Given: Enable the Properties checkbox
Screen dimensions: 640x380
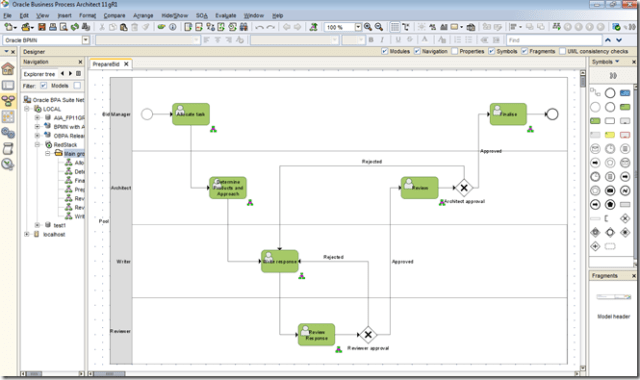Looking at the screenshot, I should 454,51.
